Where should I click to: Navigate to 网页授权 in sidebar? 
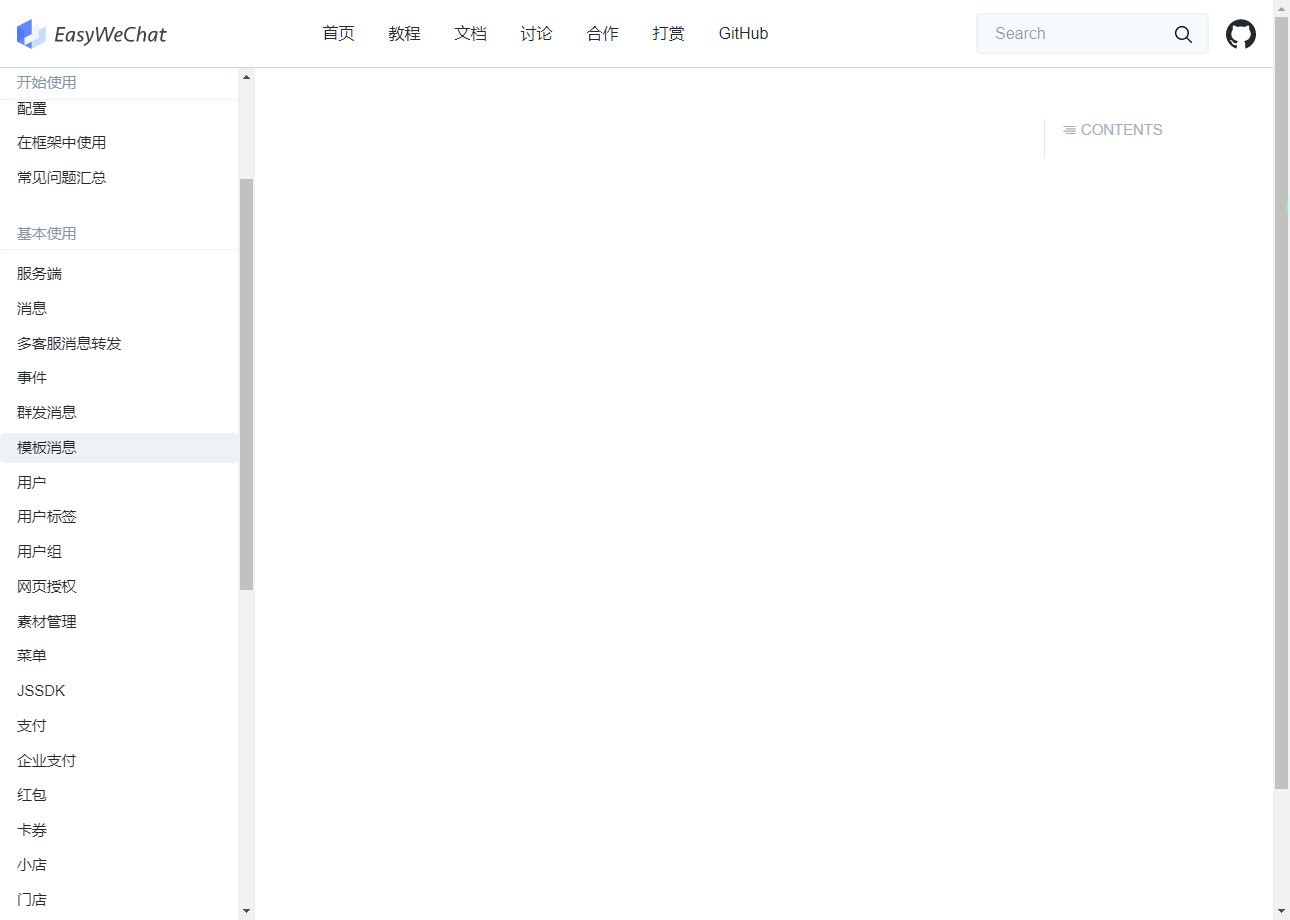46,586
